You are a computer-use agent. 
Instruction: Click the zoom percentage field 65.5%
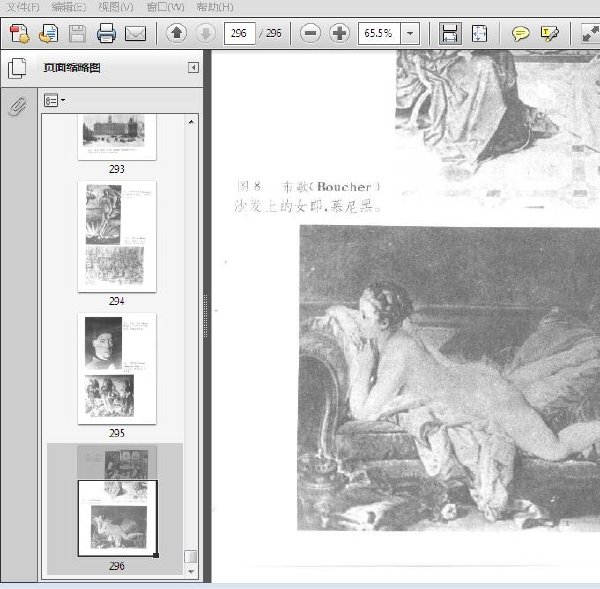pos(379,34)
